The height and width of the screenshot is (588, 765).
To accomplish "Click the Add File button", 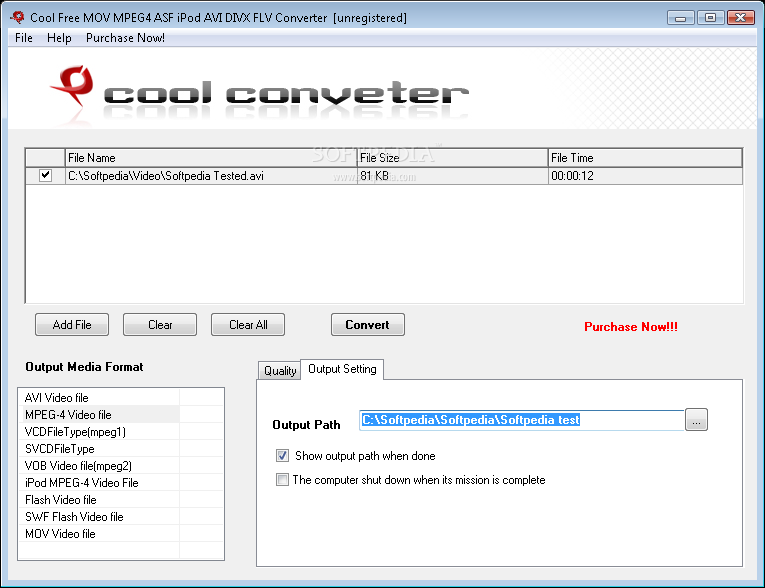I will 72,324.
